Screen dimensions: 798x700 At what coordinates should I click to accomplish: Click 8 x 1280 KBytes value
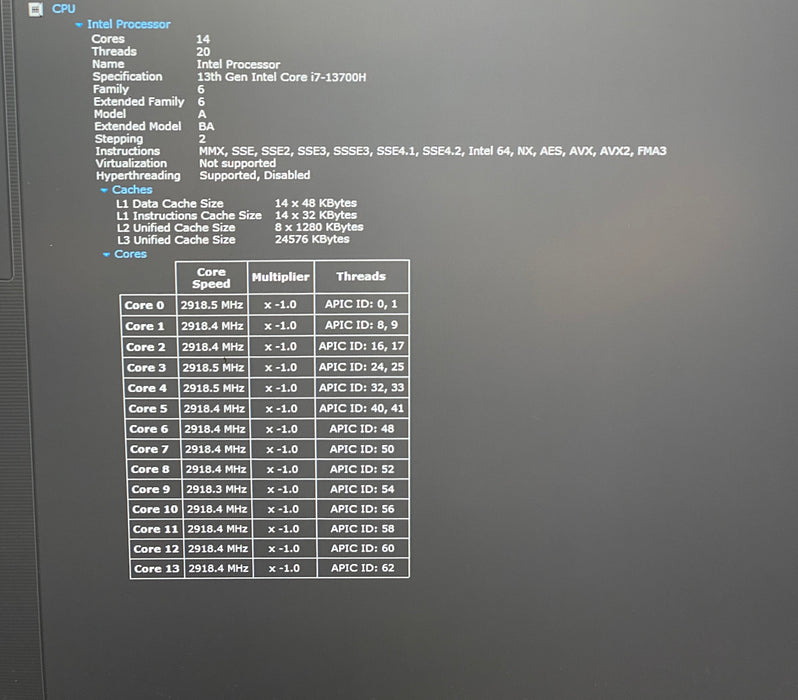[319, 227]
